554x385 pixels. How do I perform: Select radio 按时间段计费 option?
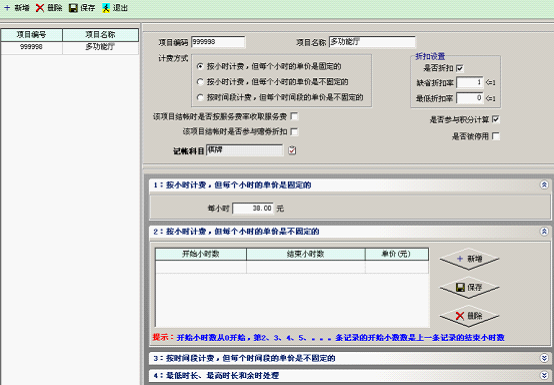point(200,97)
